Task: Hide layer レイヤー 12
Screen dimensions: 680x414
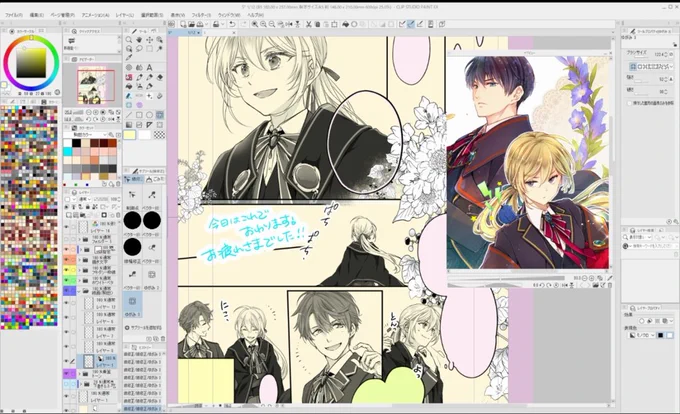Action: [66, 302]
